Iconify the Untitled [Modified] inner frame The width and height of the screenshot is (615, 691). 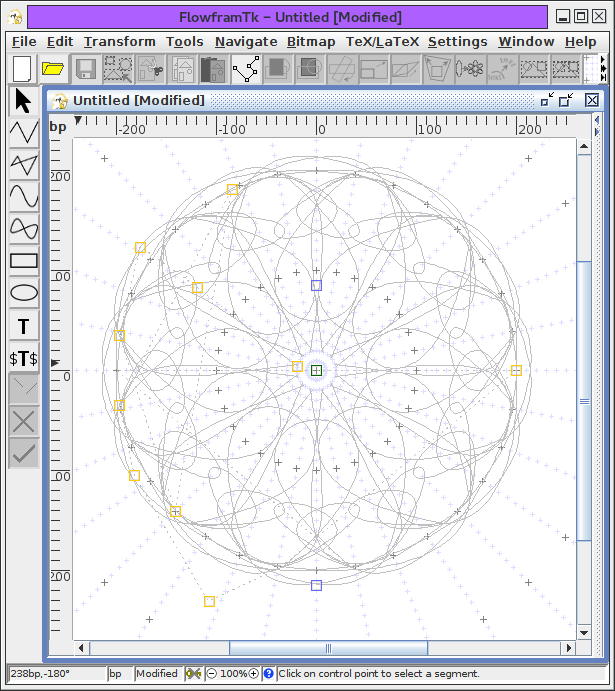click(x=547, y=100)
